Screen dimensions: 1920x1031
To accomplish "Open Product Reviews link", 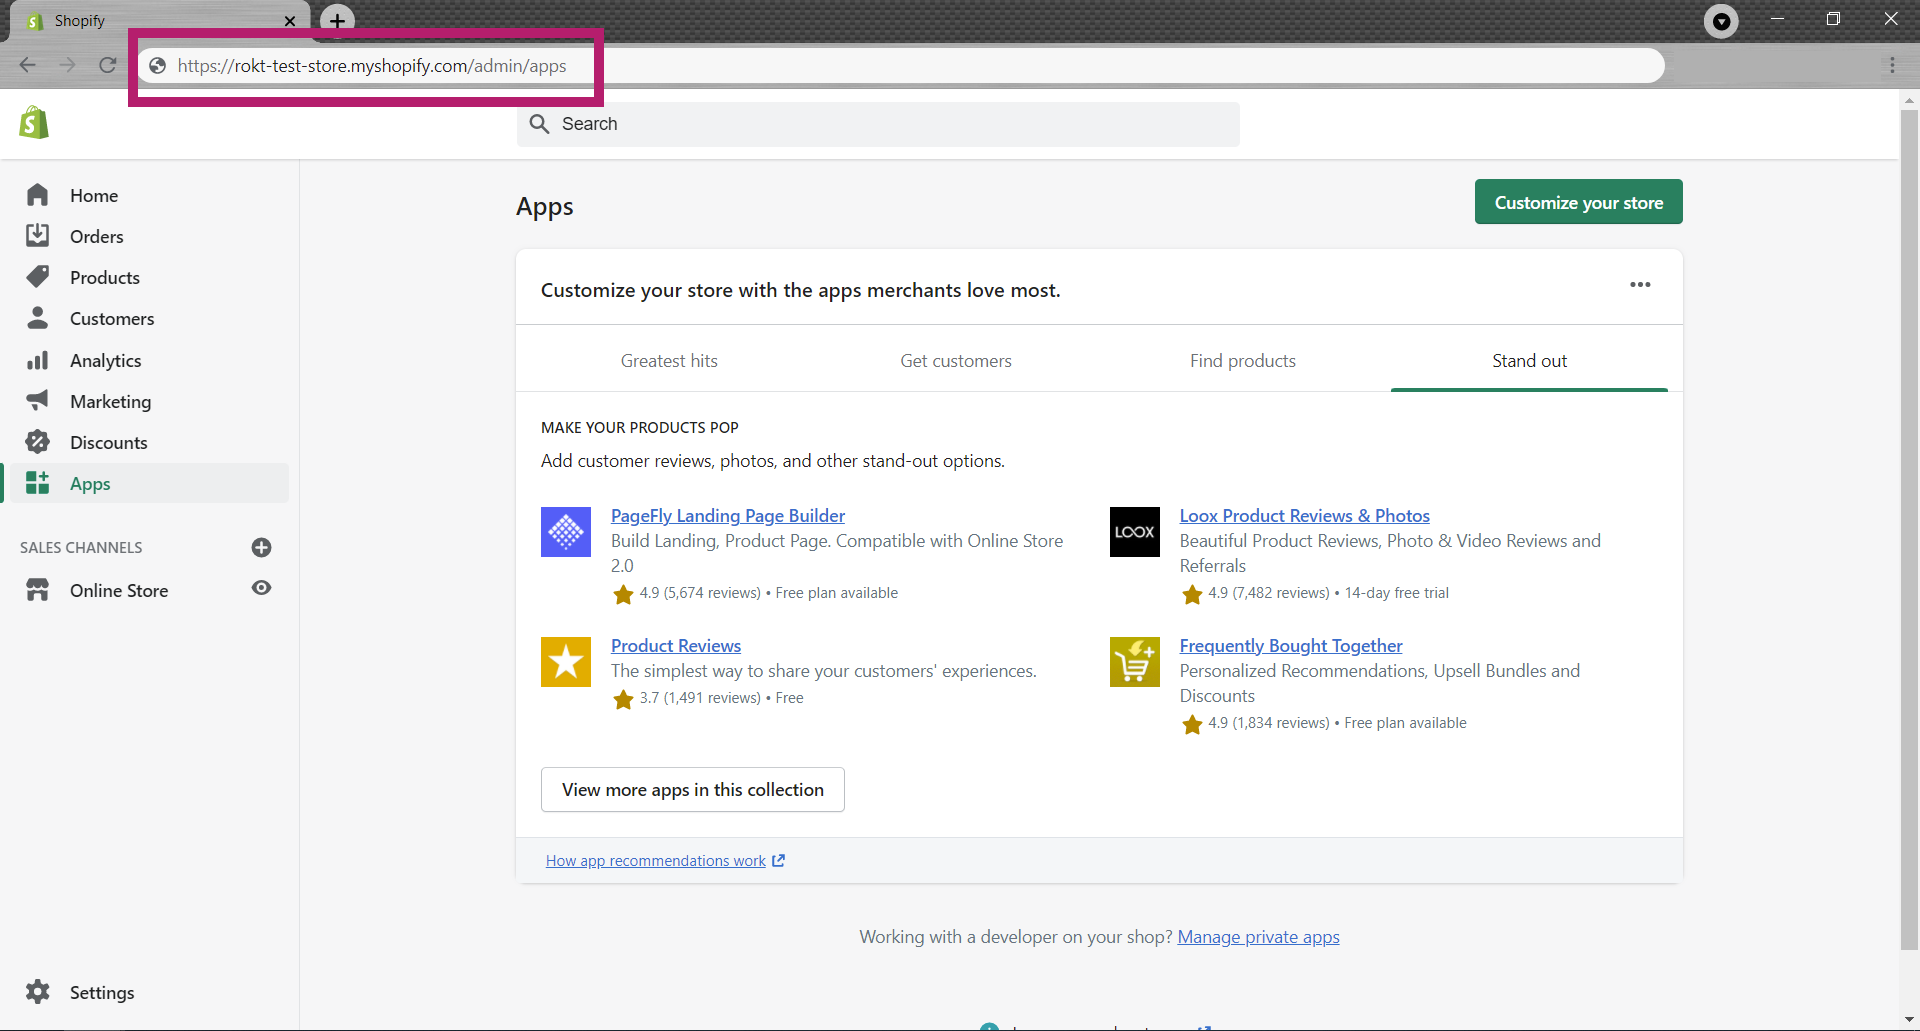I will (x=676, y=646).
